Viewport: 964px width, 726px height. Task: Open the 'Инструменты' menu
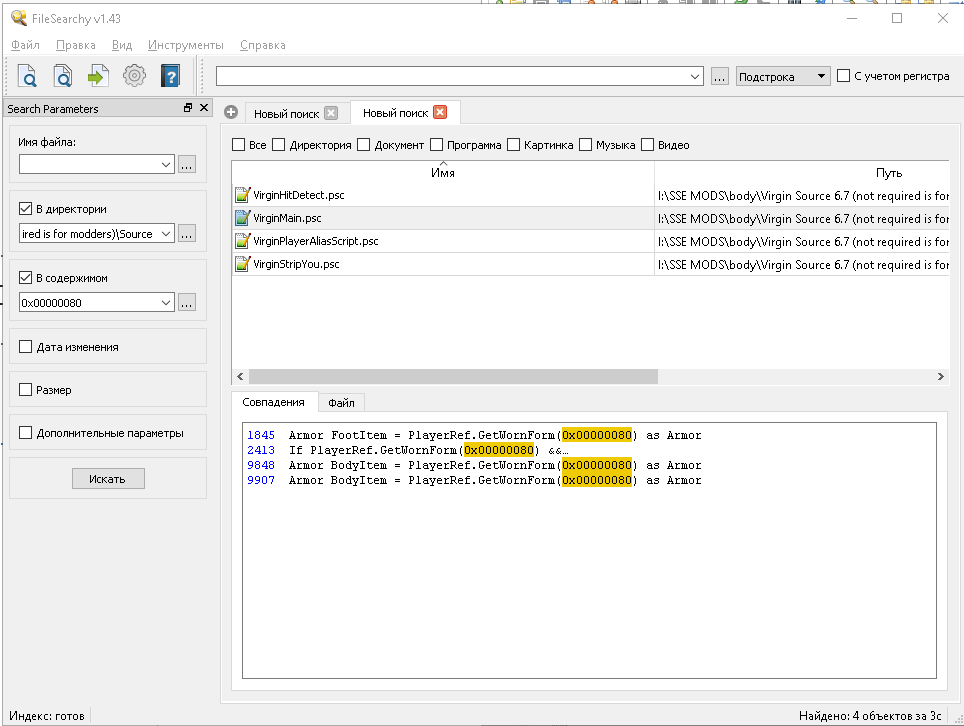tap(185, 45)
